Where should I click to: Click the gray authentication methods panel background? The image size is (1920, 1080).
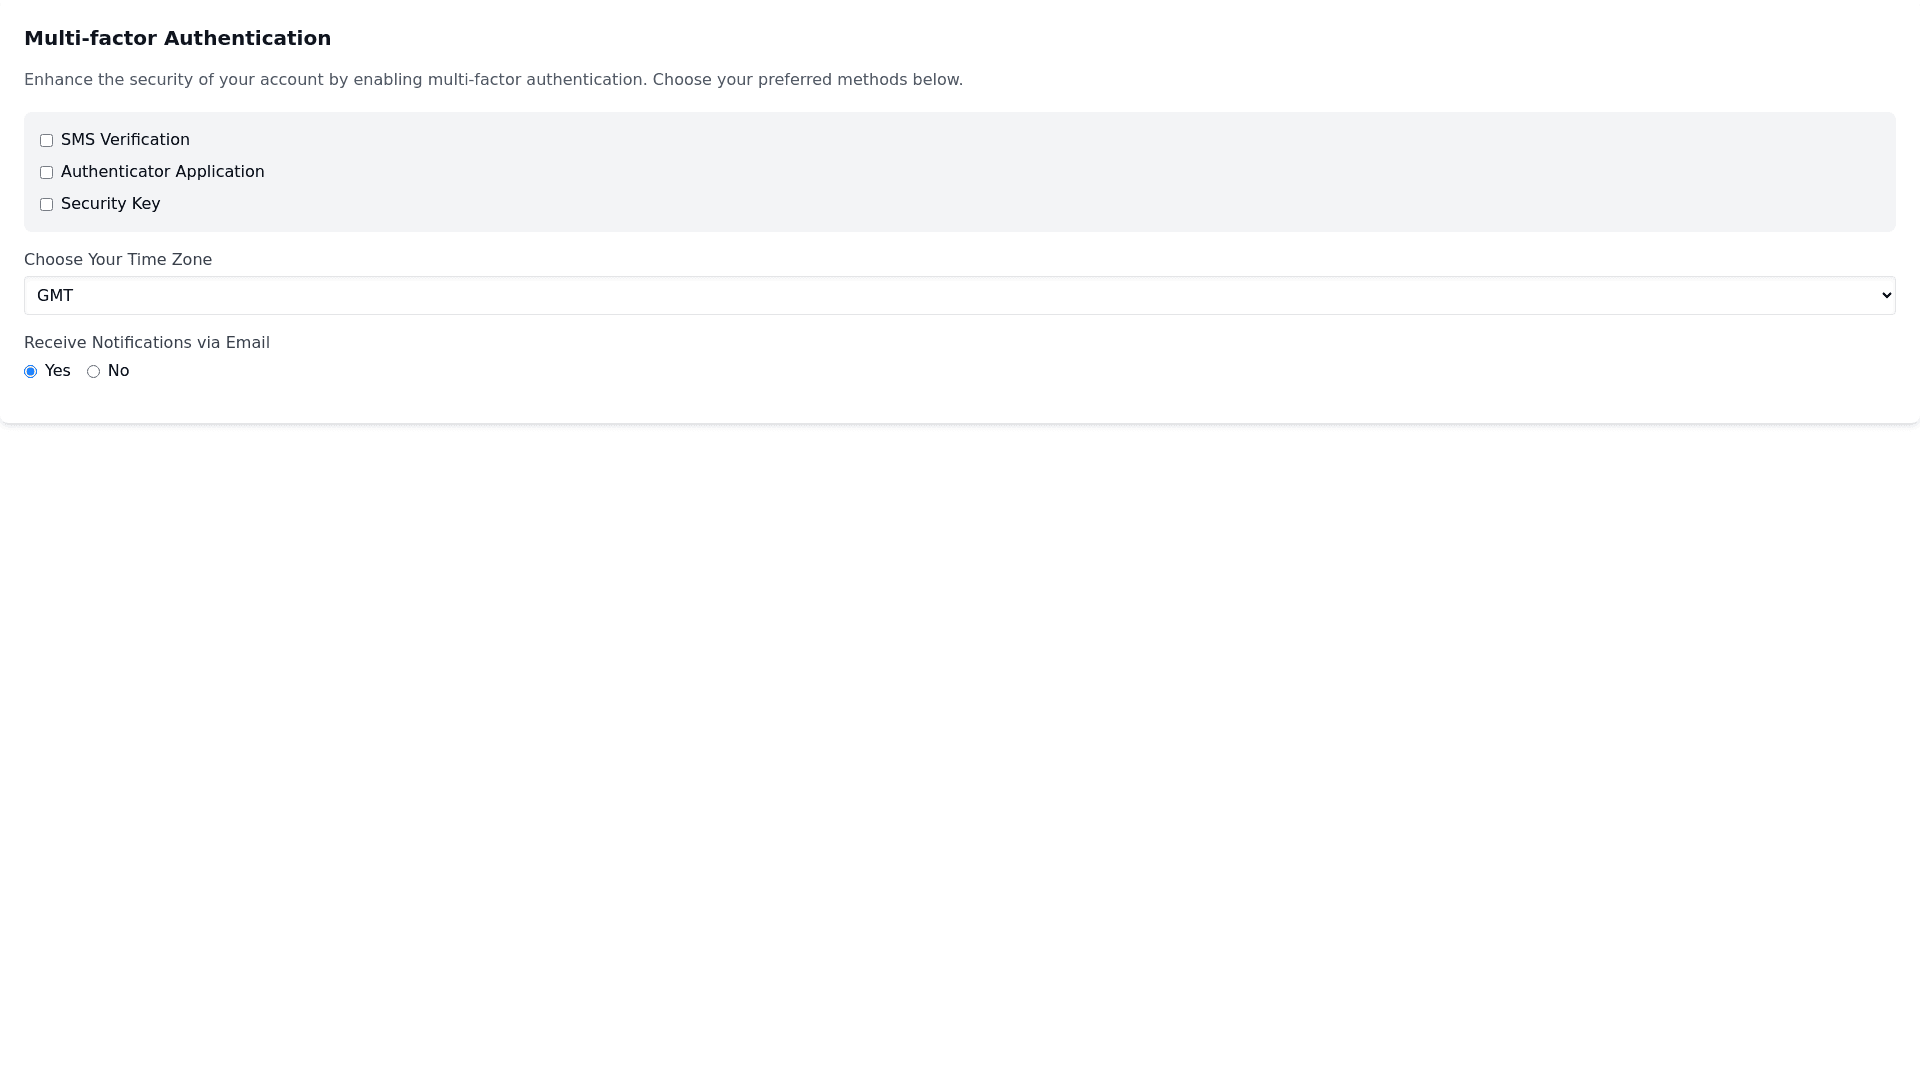pos(1100,172)
